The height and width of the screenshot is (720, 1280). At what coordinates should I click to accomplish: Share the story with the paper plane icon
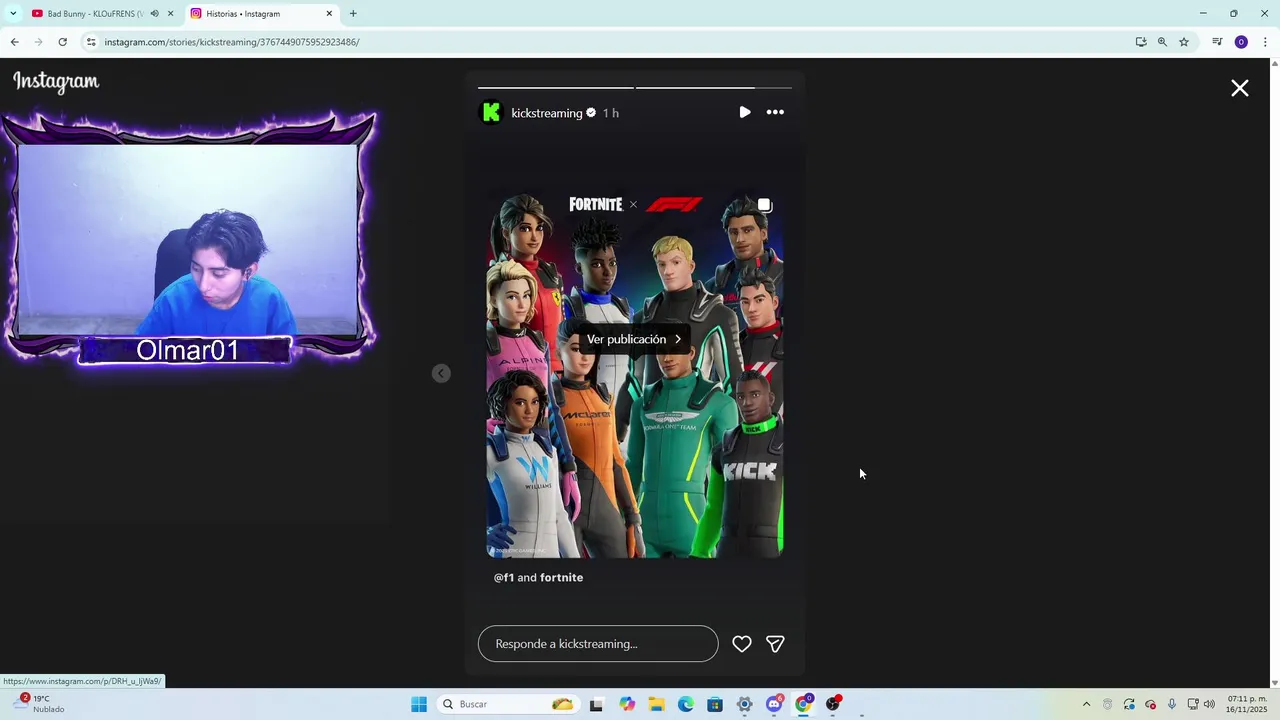775,644
